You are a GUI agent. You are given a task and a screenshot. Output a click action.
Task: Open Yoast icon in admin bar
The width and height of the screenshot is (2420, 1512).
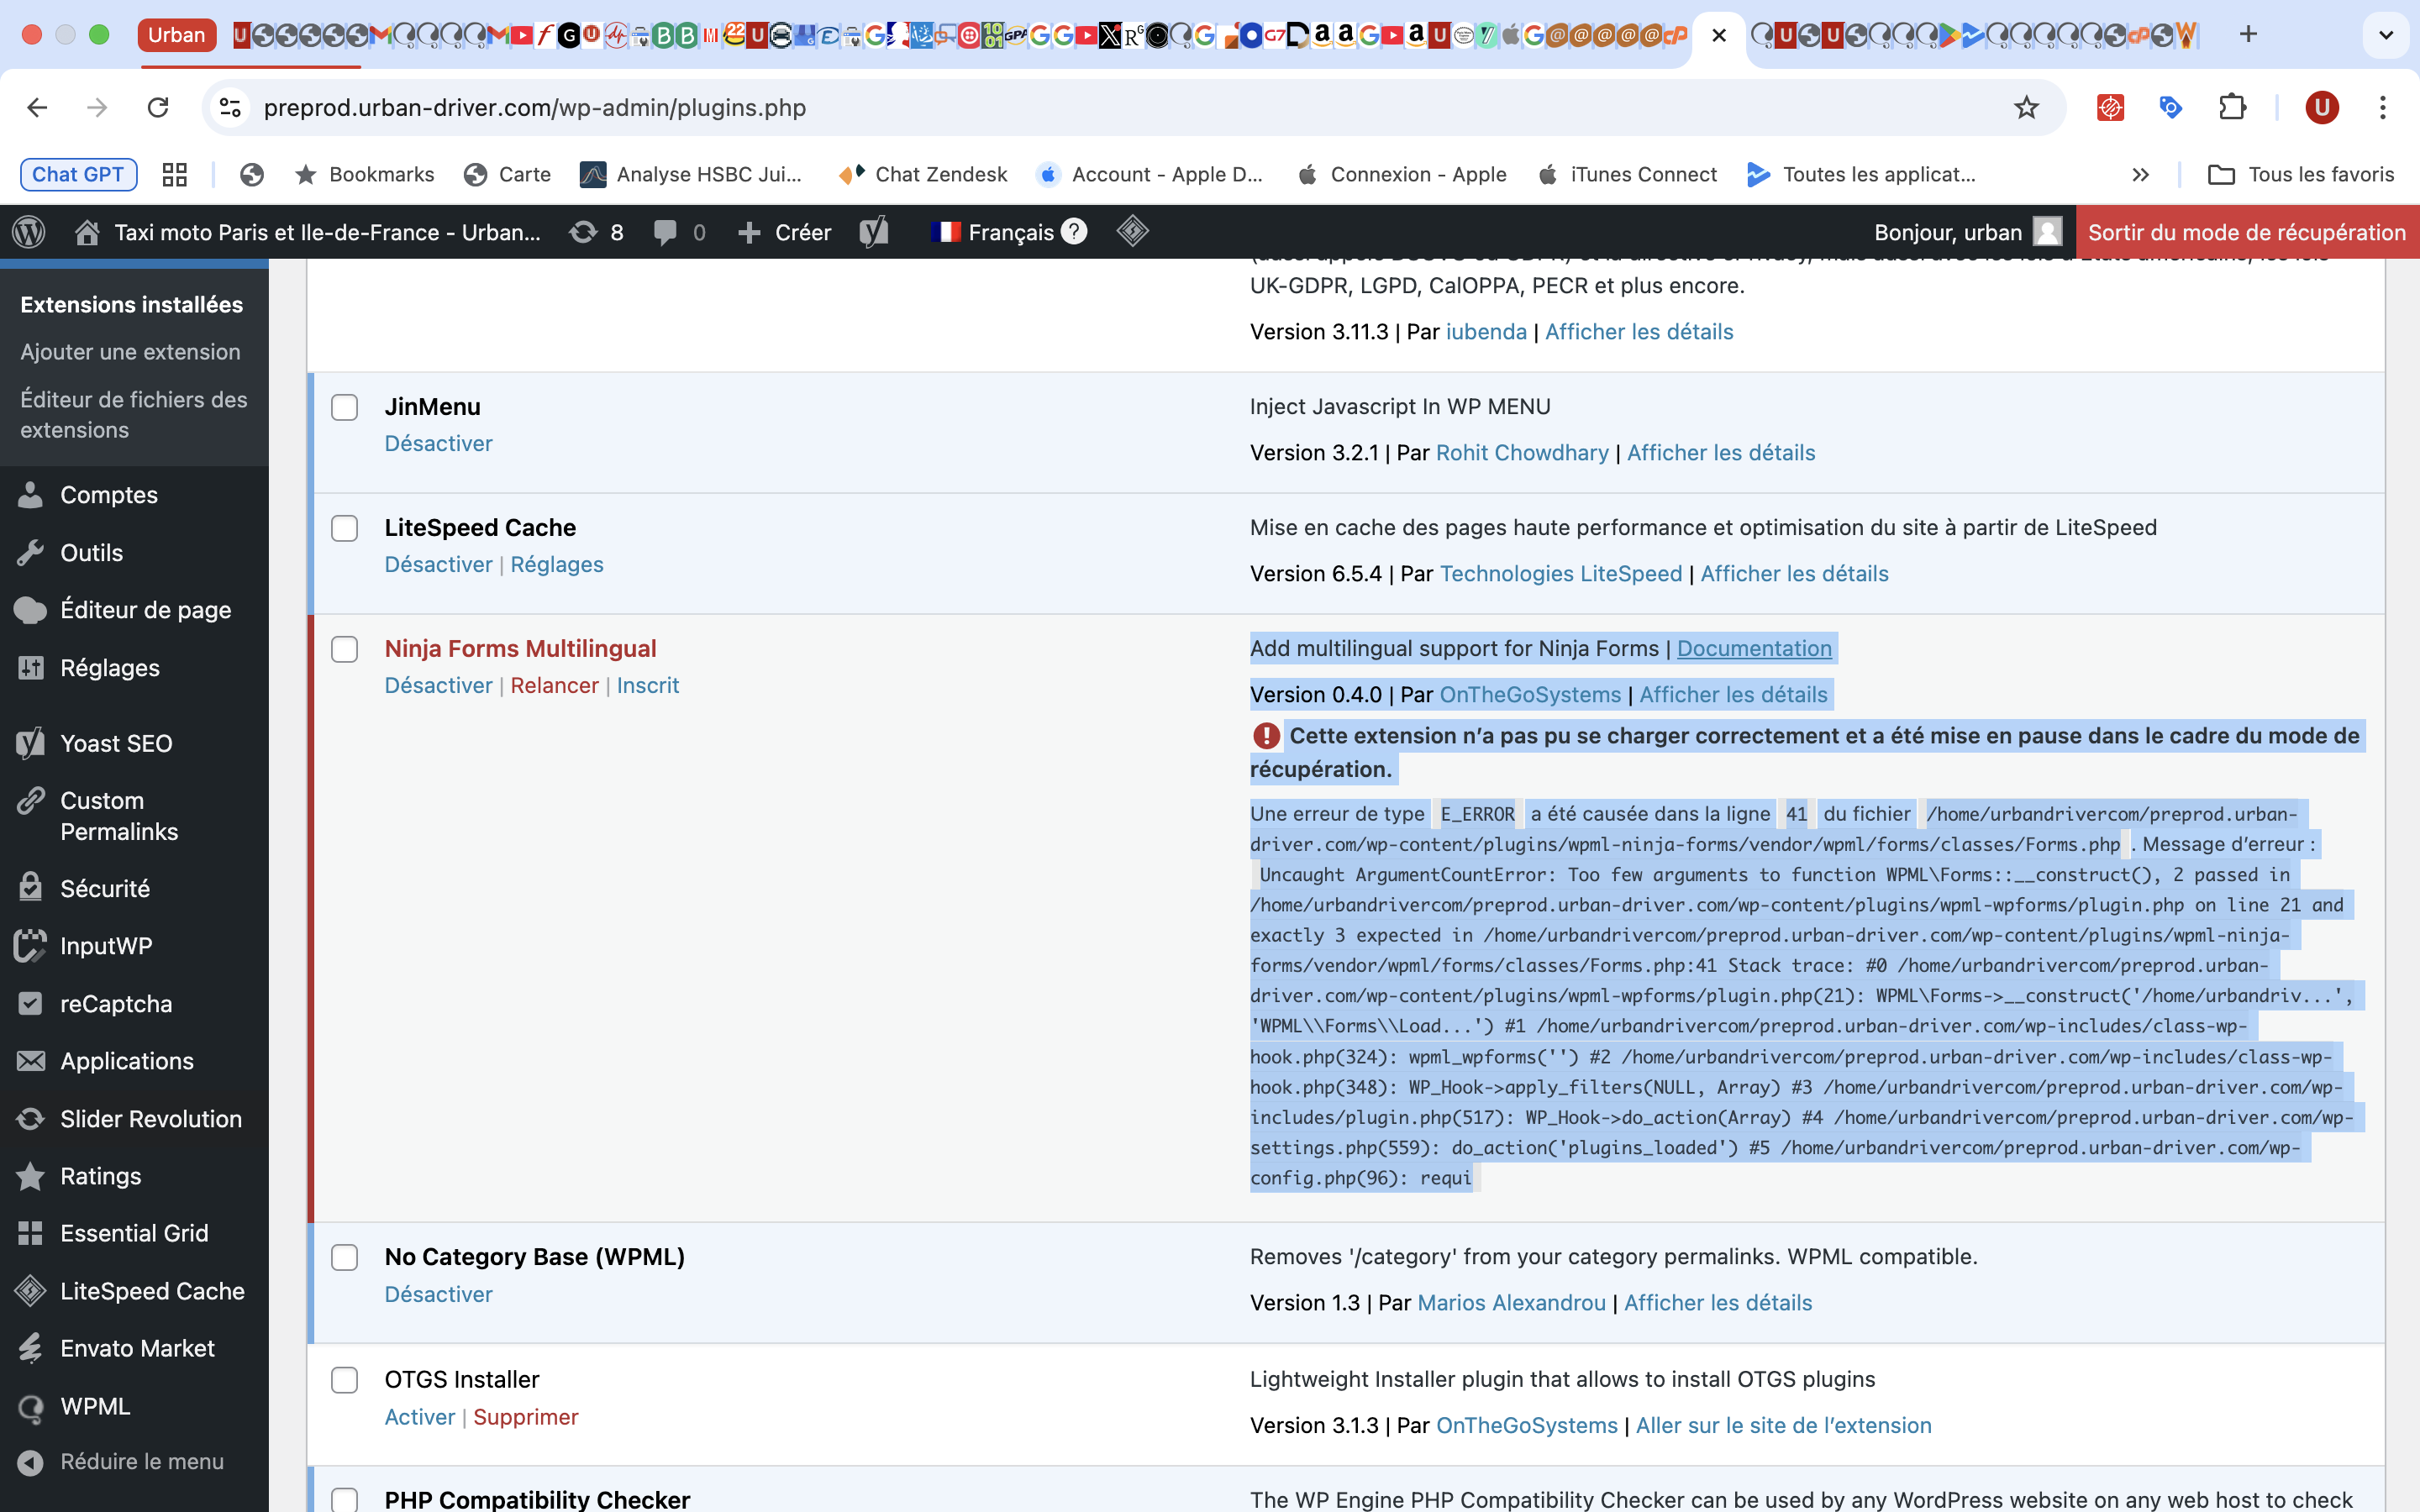[874, 232]
